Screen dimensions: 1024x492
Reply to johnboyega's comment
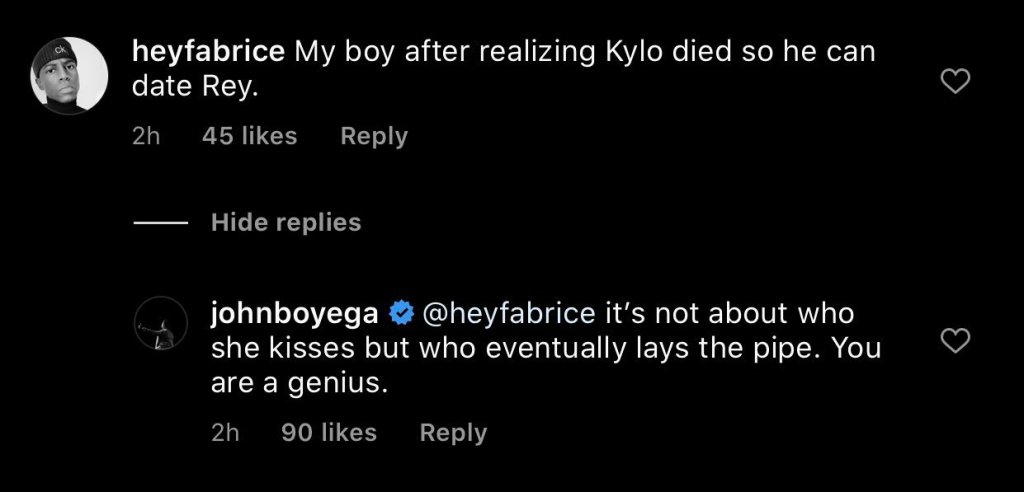point(453,432)
